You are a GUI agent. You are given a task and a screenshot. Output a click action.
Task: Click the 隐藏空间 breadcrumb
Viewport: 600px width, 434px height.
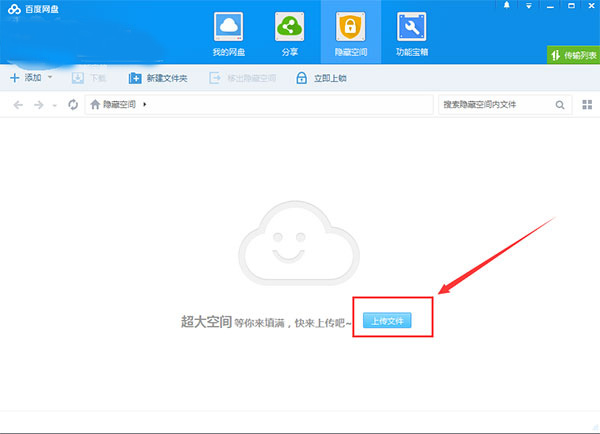(x=119, y=104)
